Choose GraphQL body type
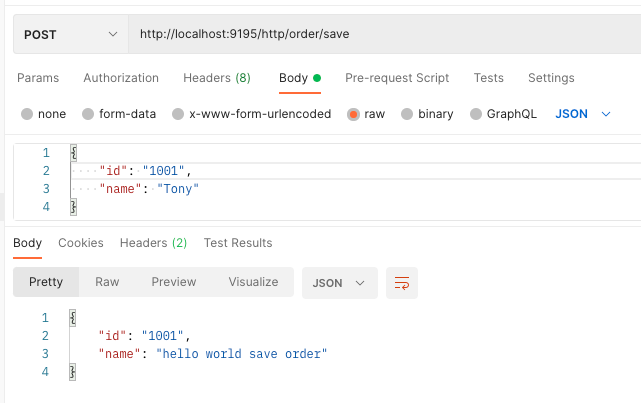 476,114
